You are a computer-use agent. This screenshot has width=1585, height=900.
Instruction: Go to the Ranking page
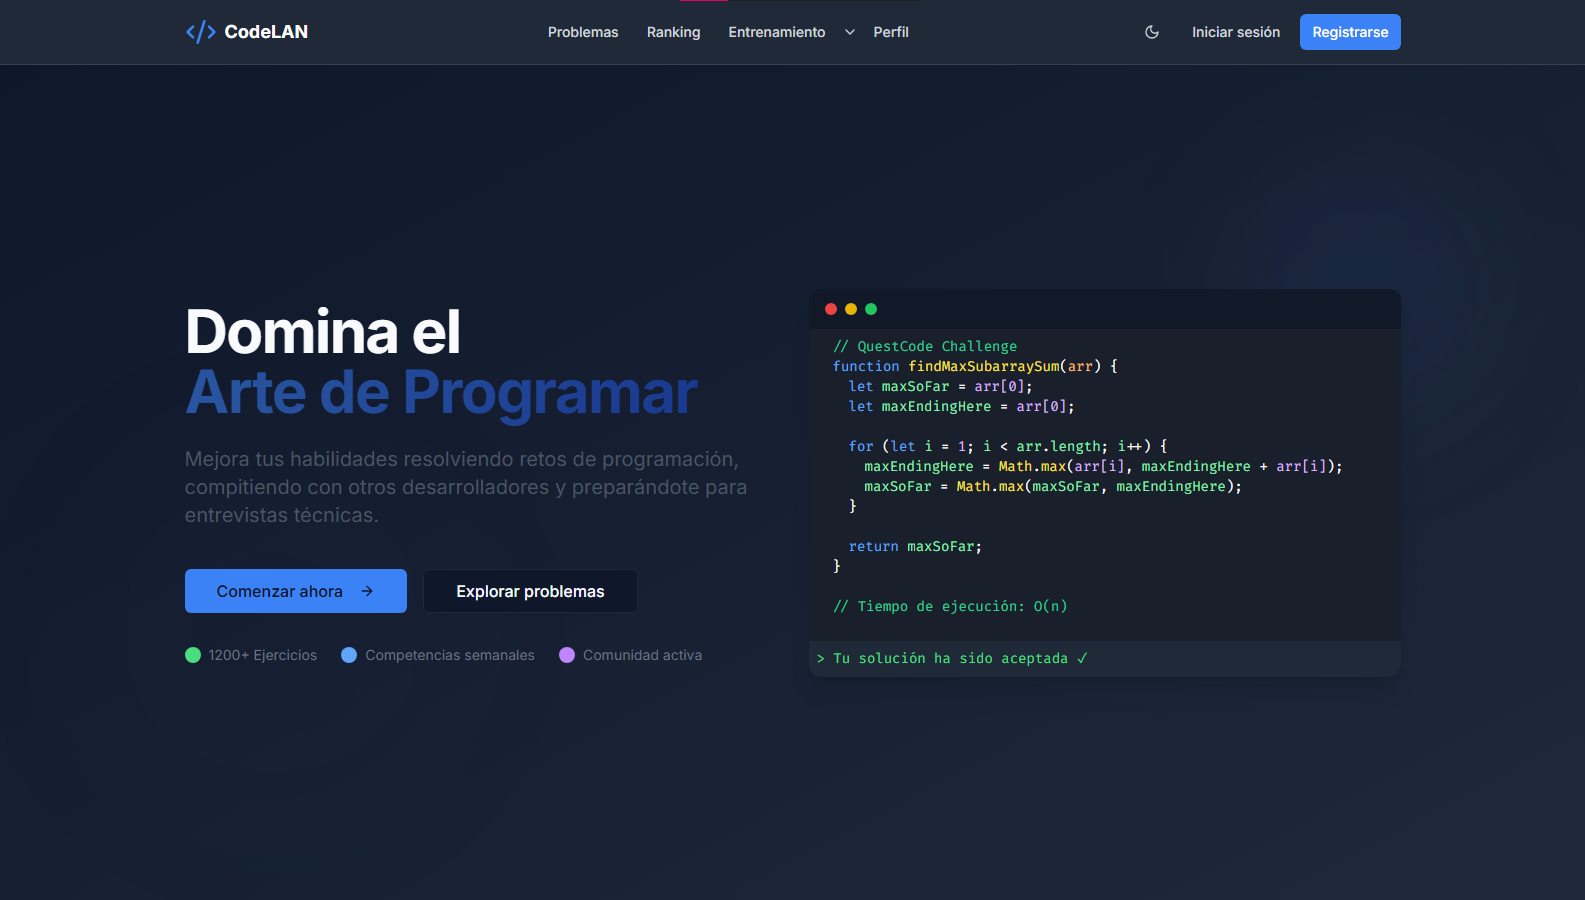pyautogui.click(x=673, y=32)
